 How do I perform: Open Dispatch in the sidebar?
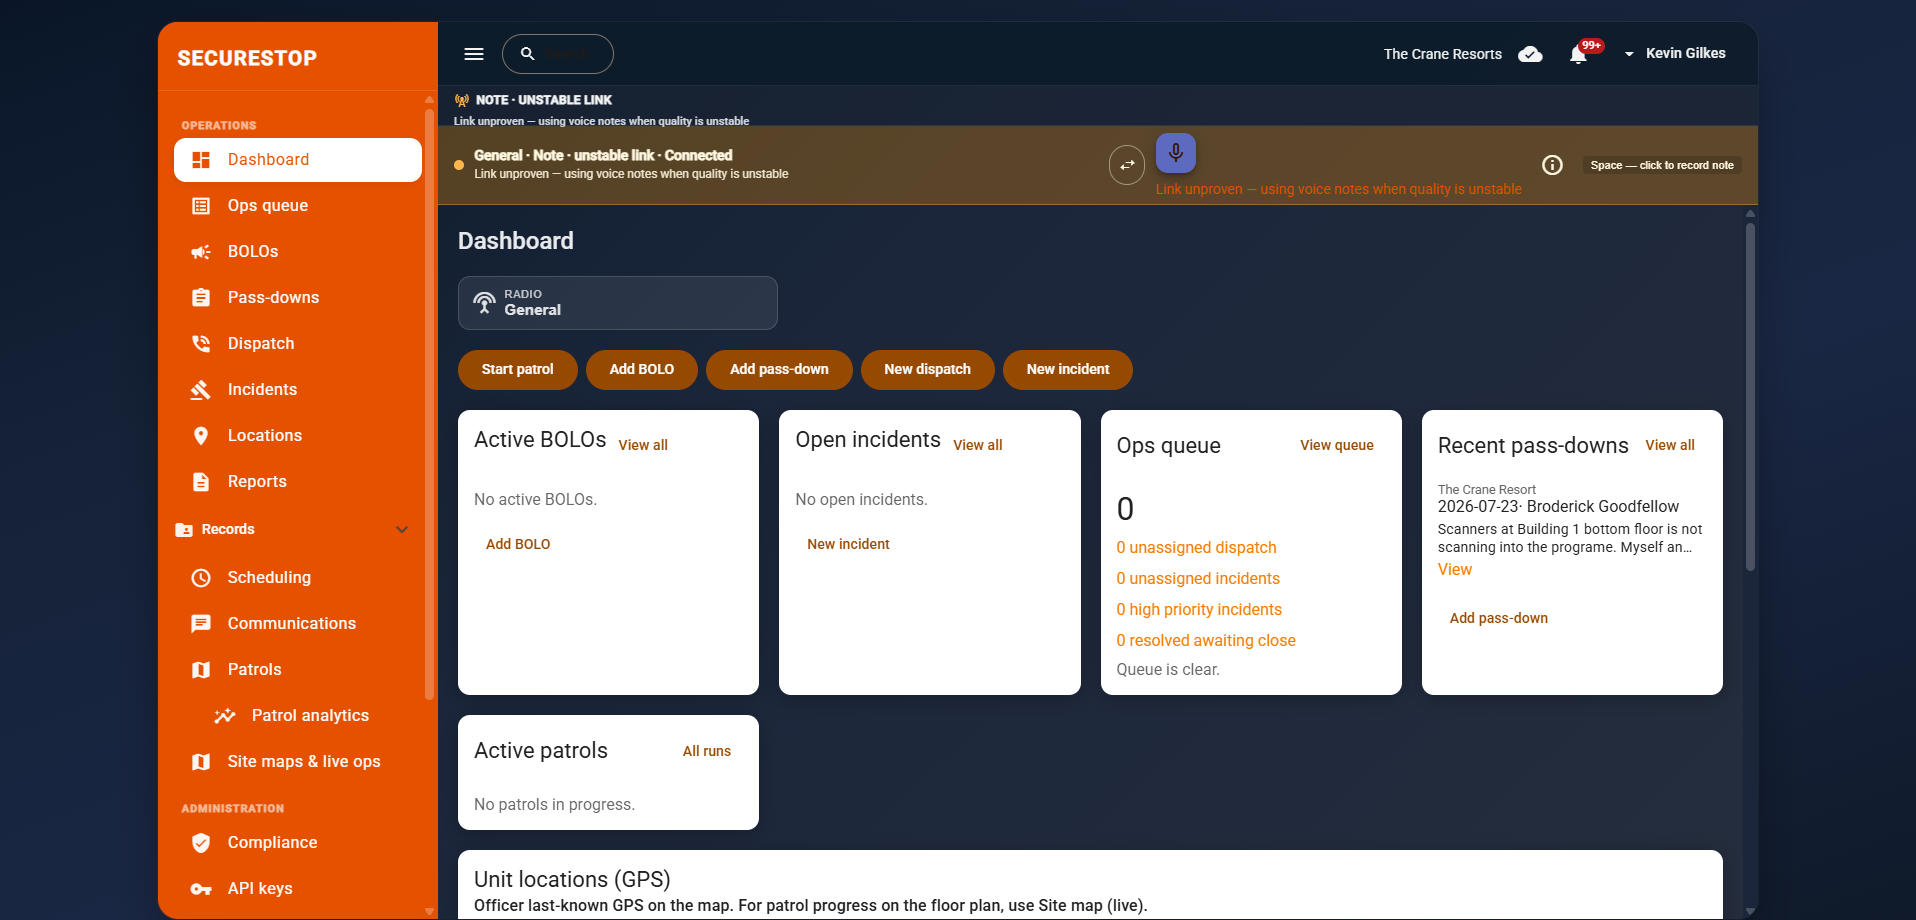(298, 344)
